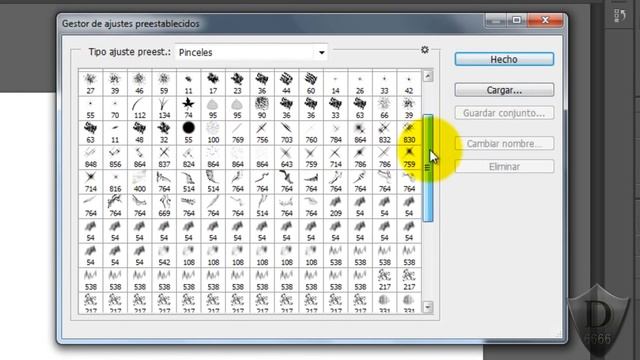Open the History panel icon in Photoshop

point(620,16)
